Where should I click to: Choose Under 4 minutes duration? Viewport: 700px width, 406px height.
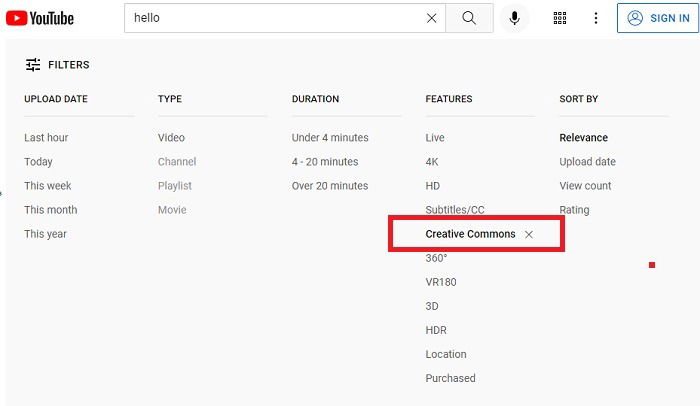click(330, 138)
